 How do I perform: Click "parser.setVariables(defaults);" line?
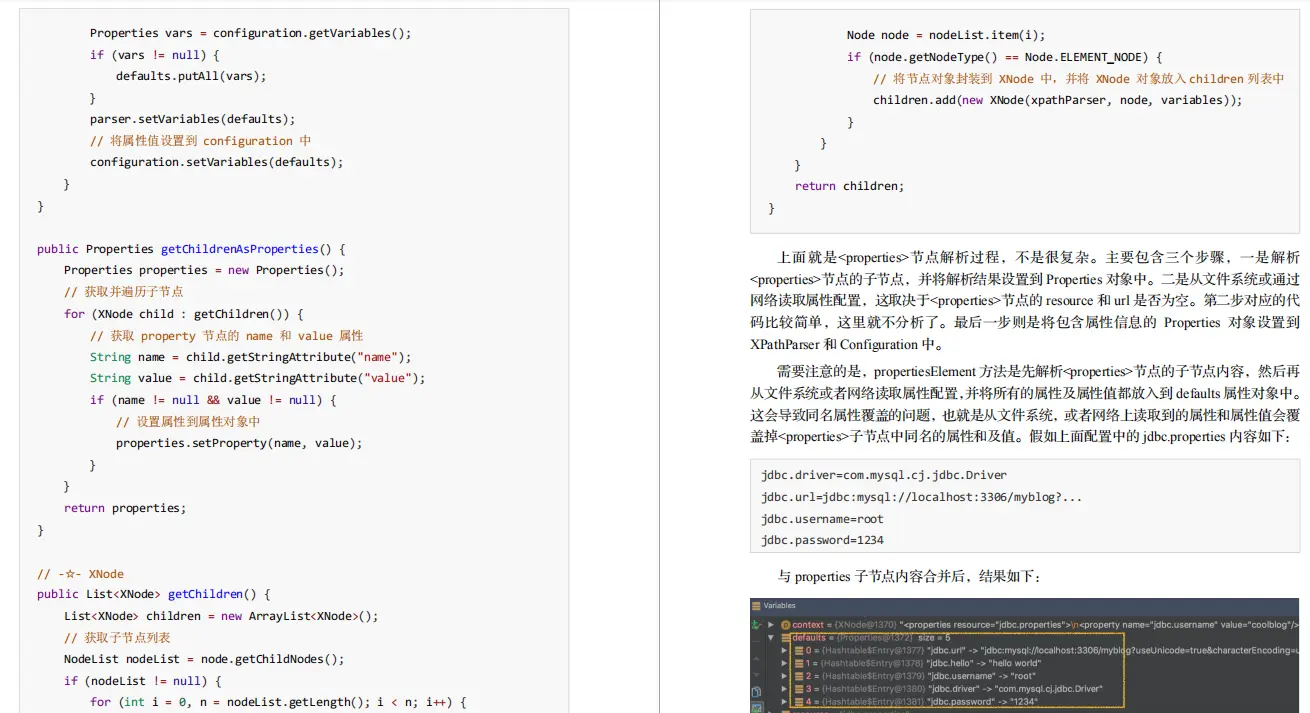point(193,119)
